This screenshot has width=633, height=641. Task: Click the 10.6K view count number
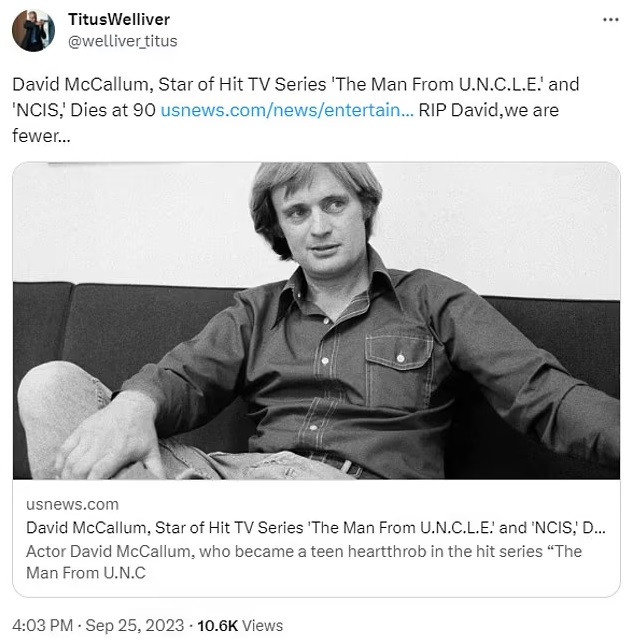point(216,625)
